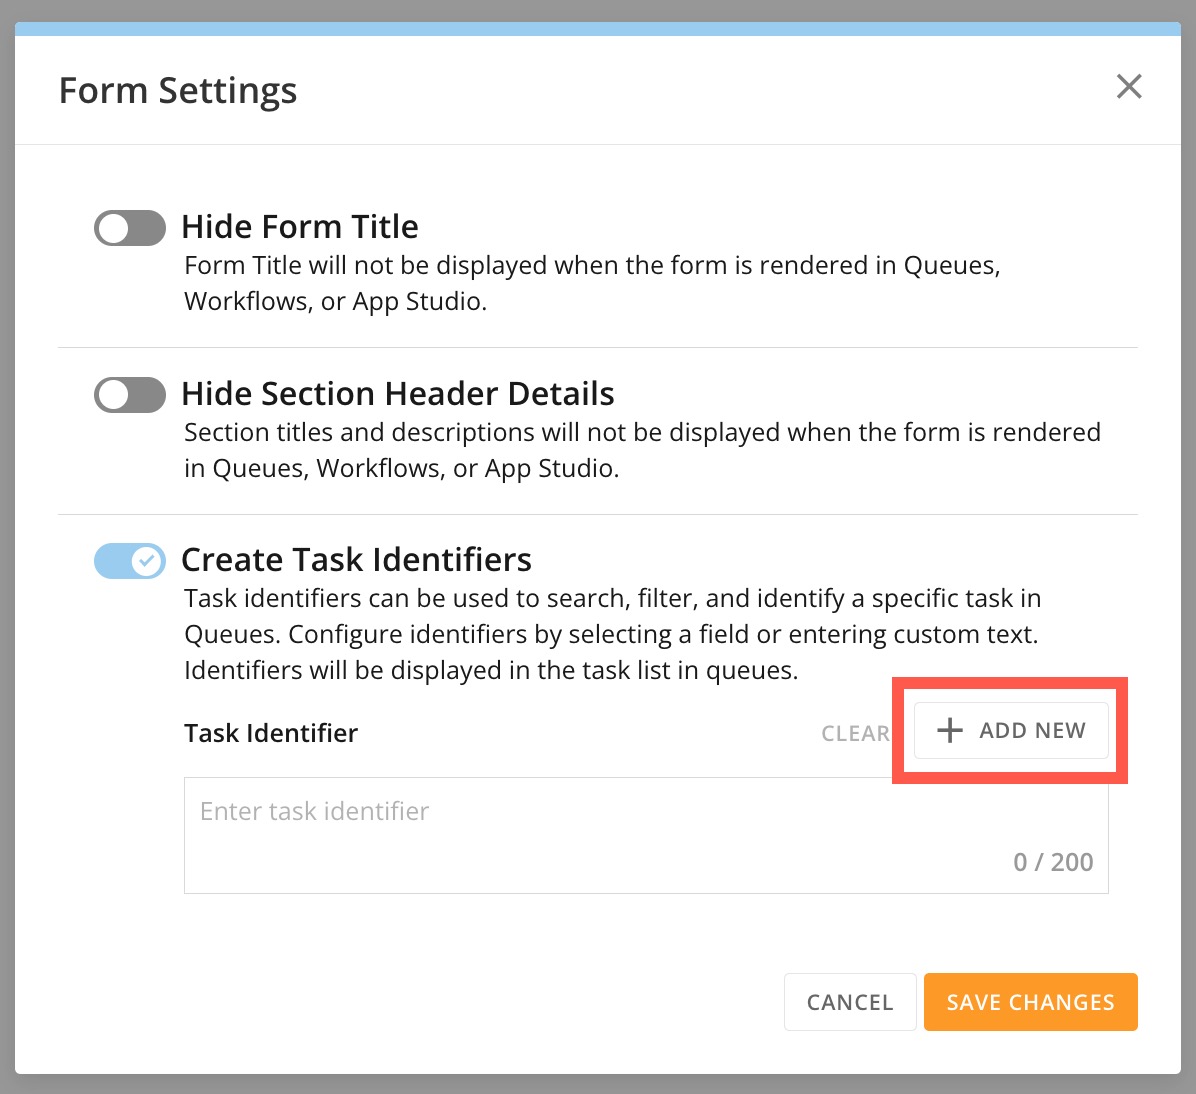
Task: Click the task identifiers description paragraph
Action: pos(612,634)
